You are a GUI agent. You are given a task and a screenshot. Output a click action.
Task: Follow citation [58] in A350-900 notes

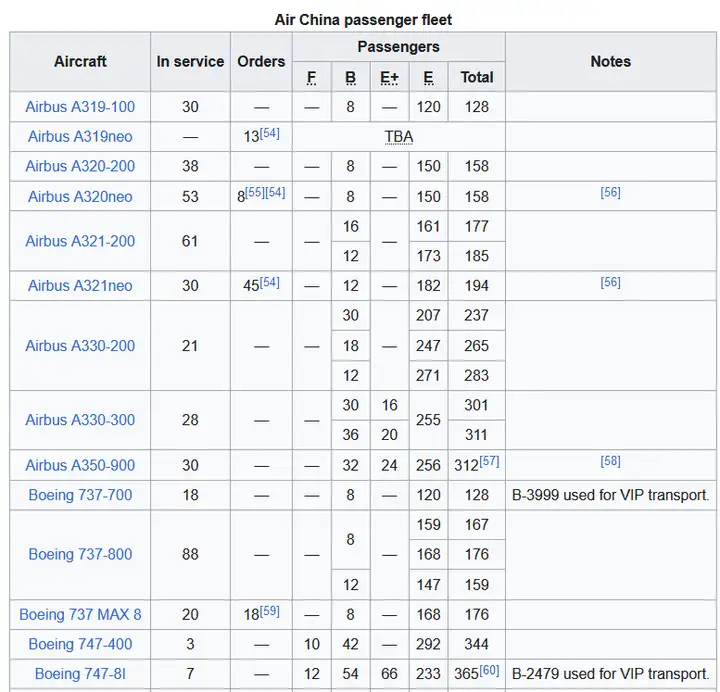[x=610, y=461]
